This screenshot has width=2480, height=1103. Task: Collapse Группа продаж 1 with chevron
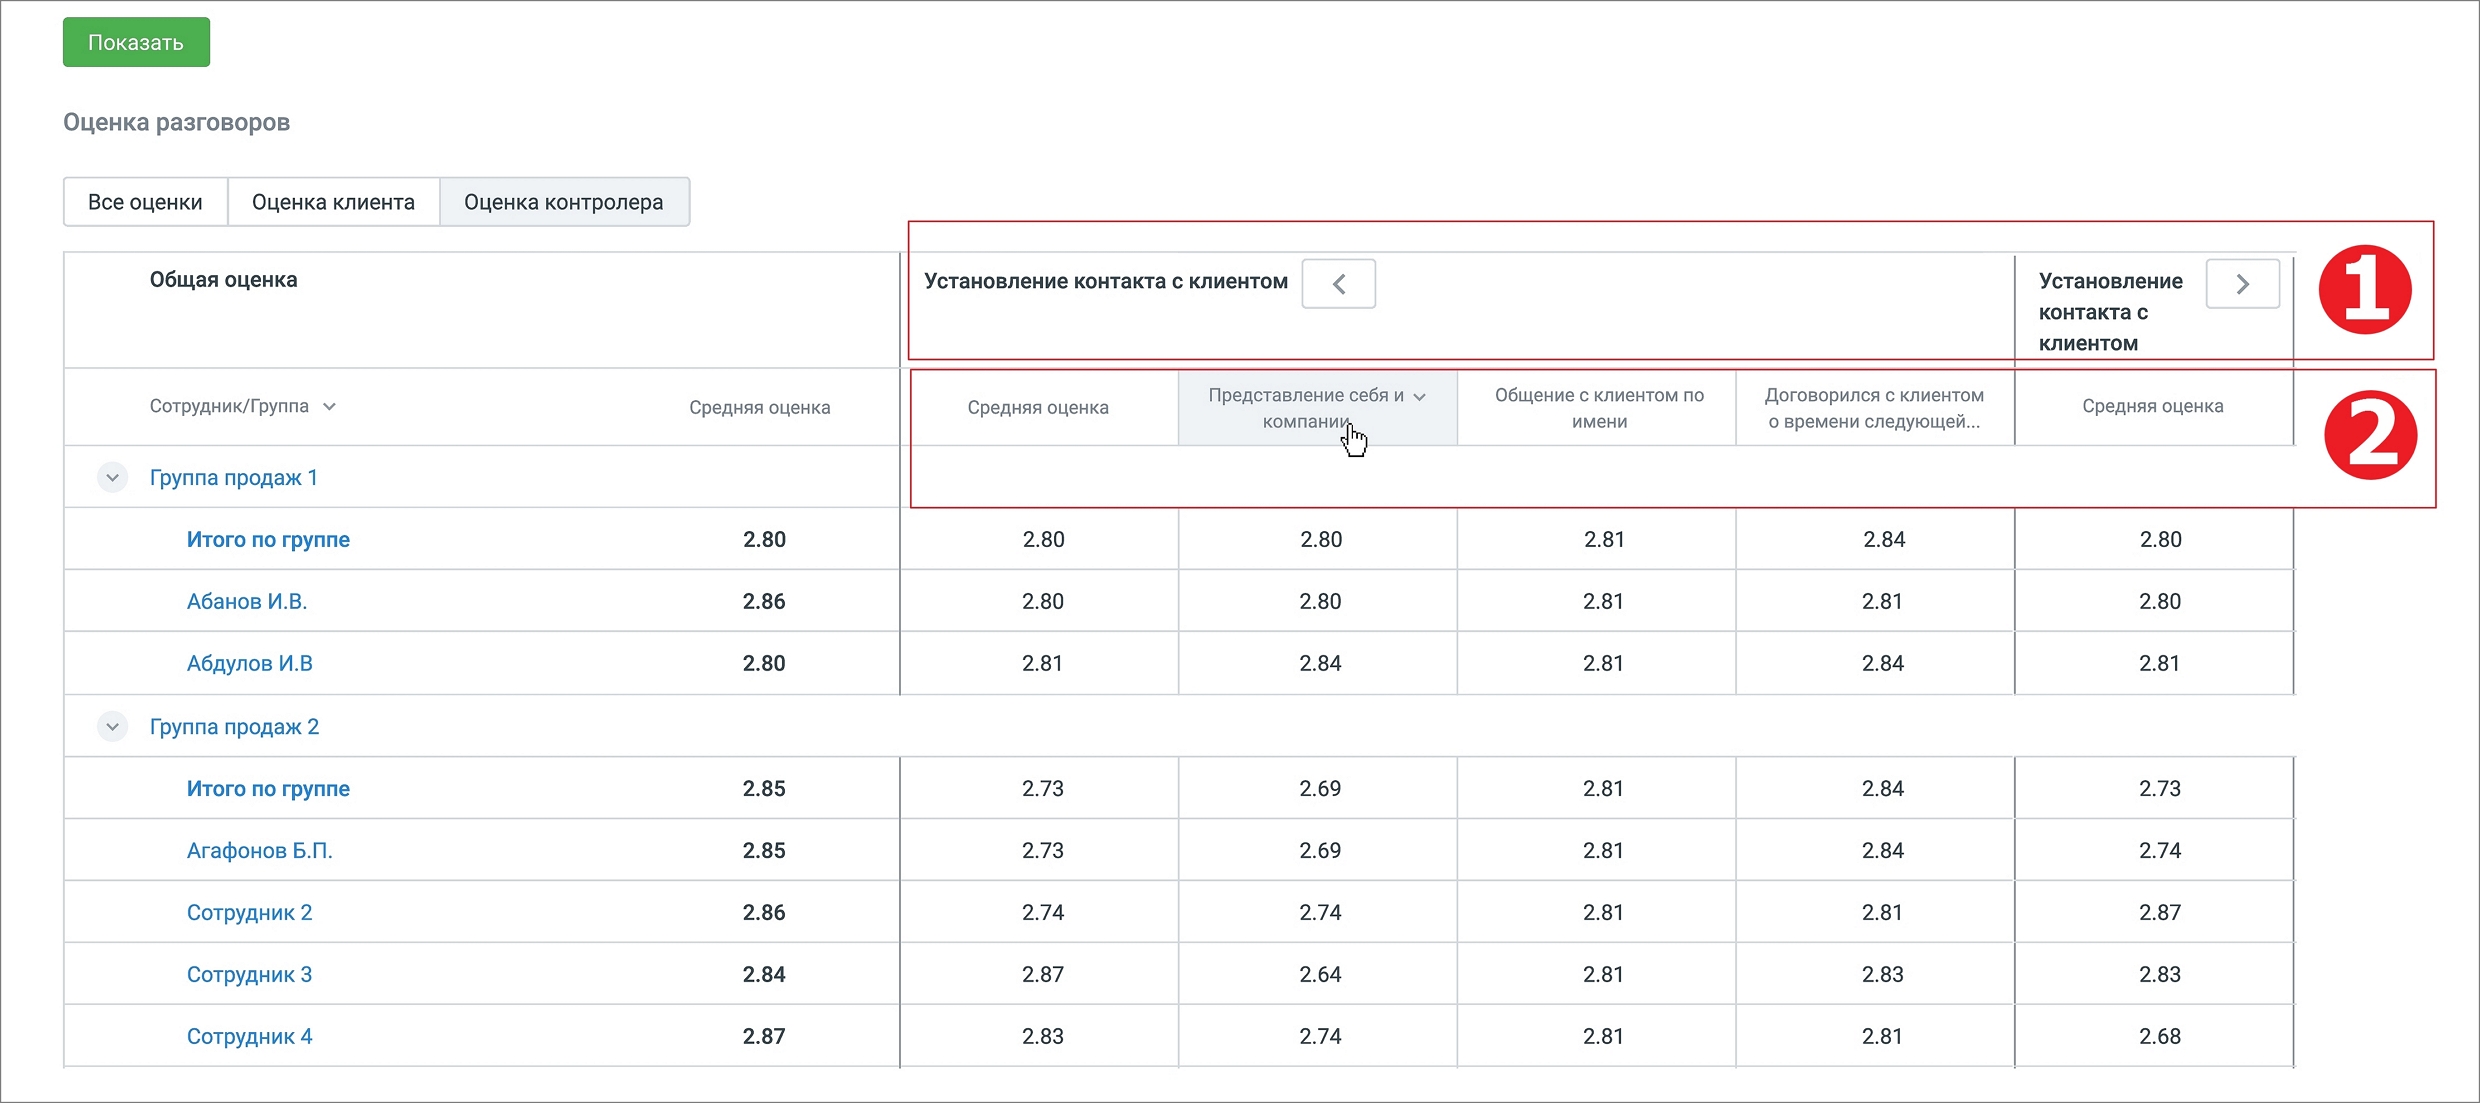click(x=112, y=478)
